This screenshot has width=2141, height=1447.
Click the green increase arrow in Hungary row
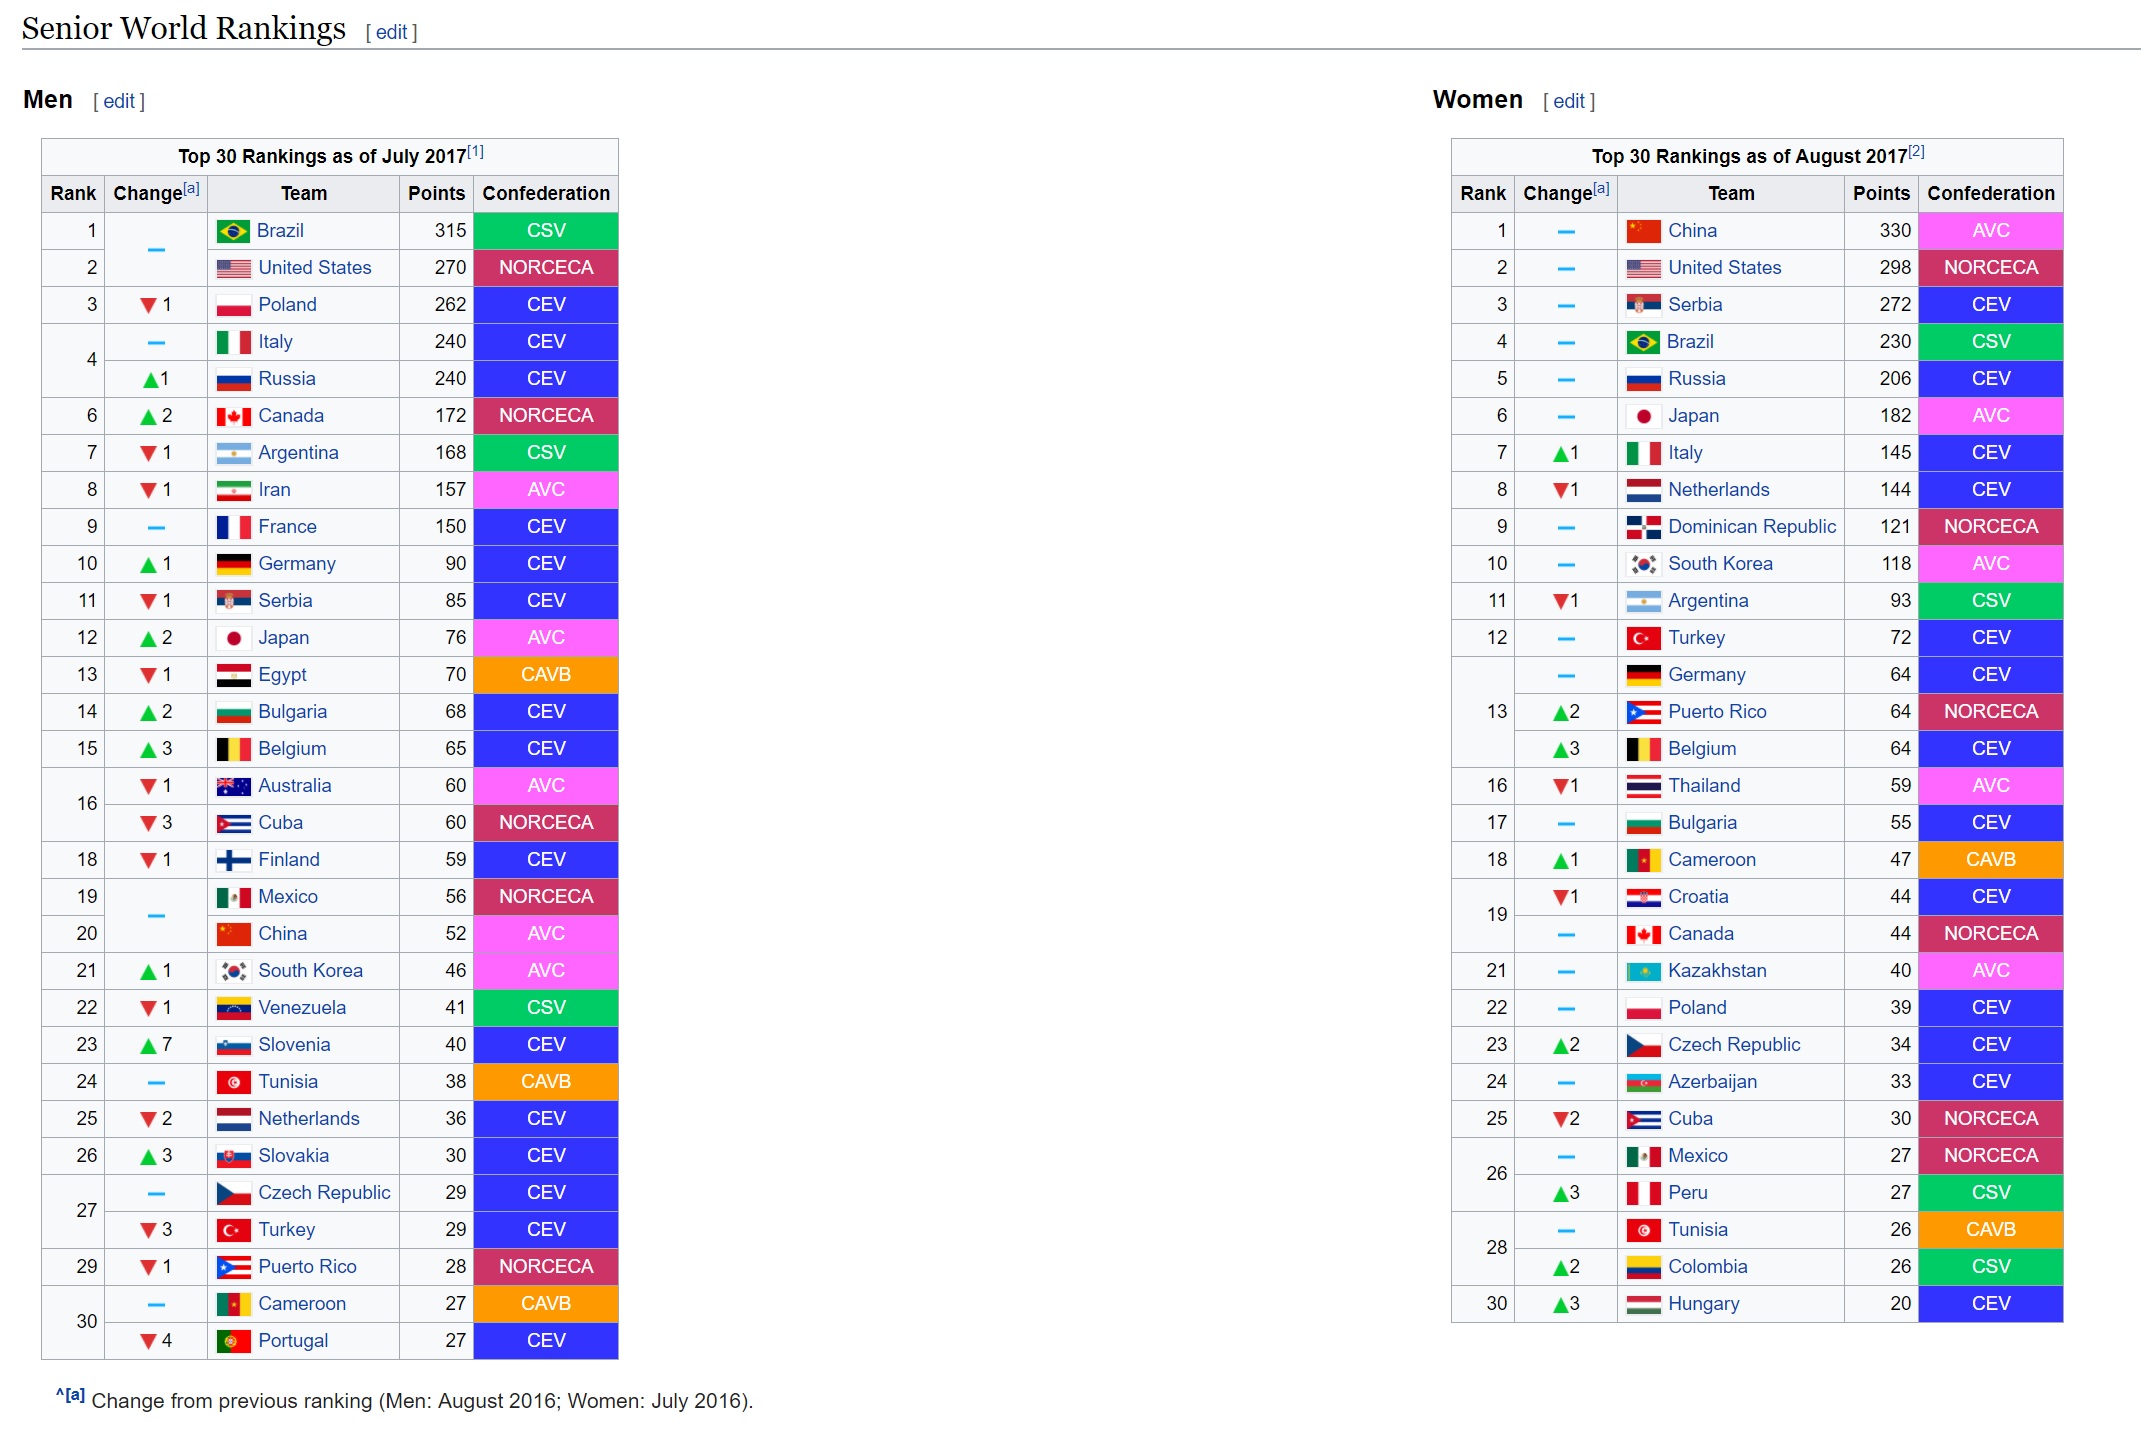(x=1560, y=1304)
